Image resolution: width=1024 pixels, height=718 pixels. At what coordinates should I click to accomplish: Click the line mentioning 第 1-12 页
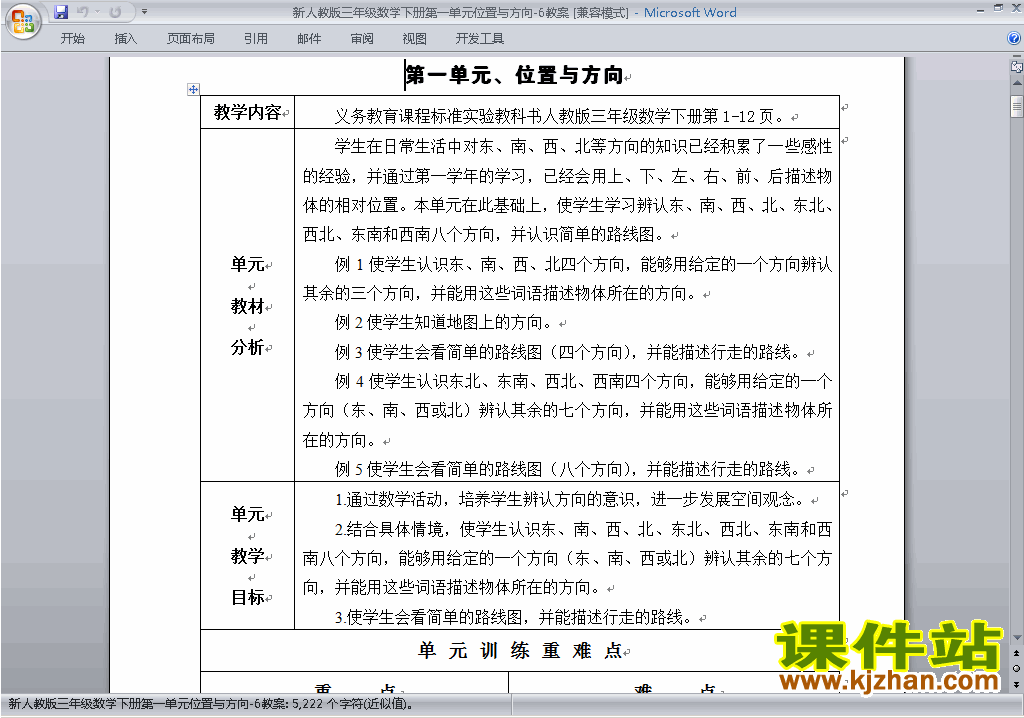(562, 116)
